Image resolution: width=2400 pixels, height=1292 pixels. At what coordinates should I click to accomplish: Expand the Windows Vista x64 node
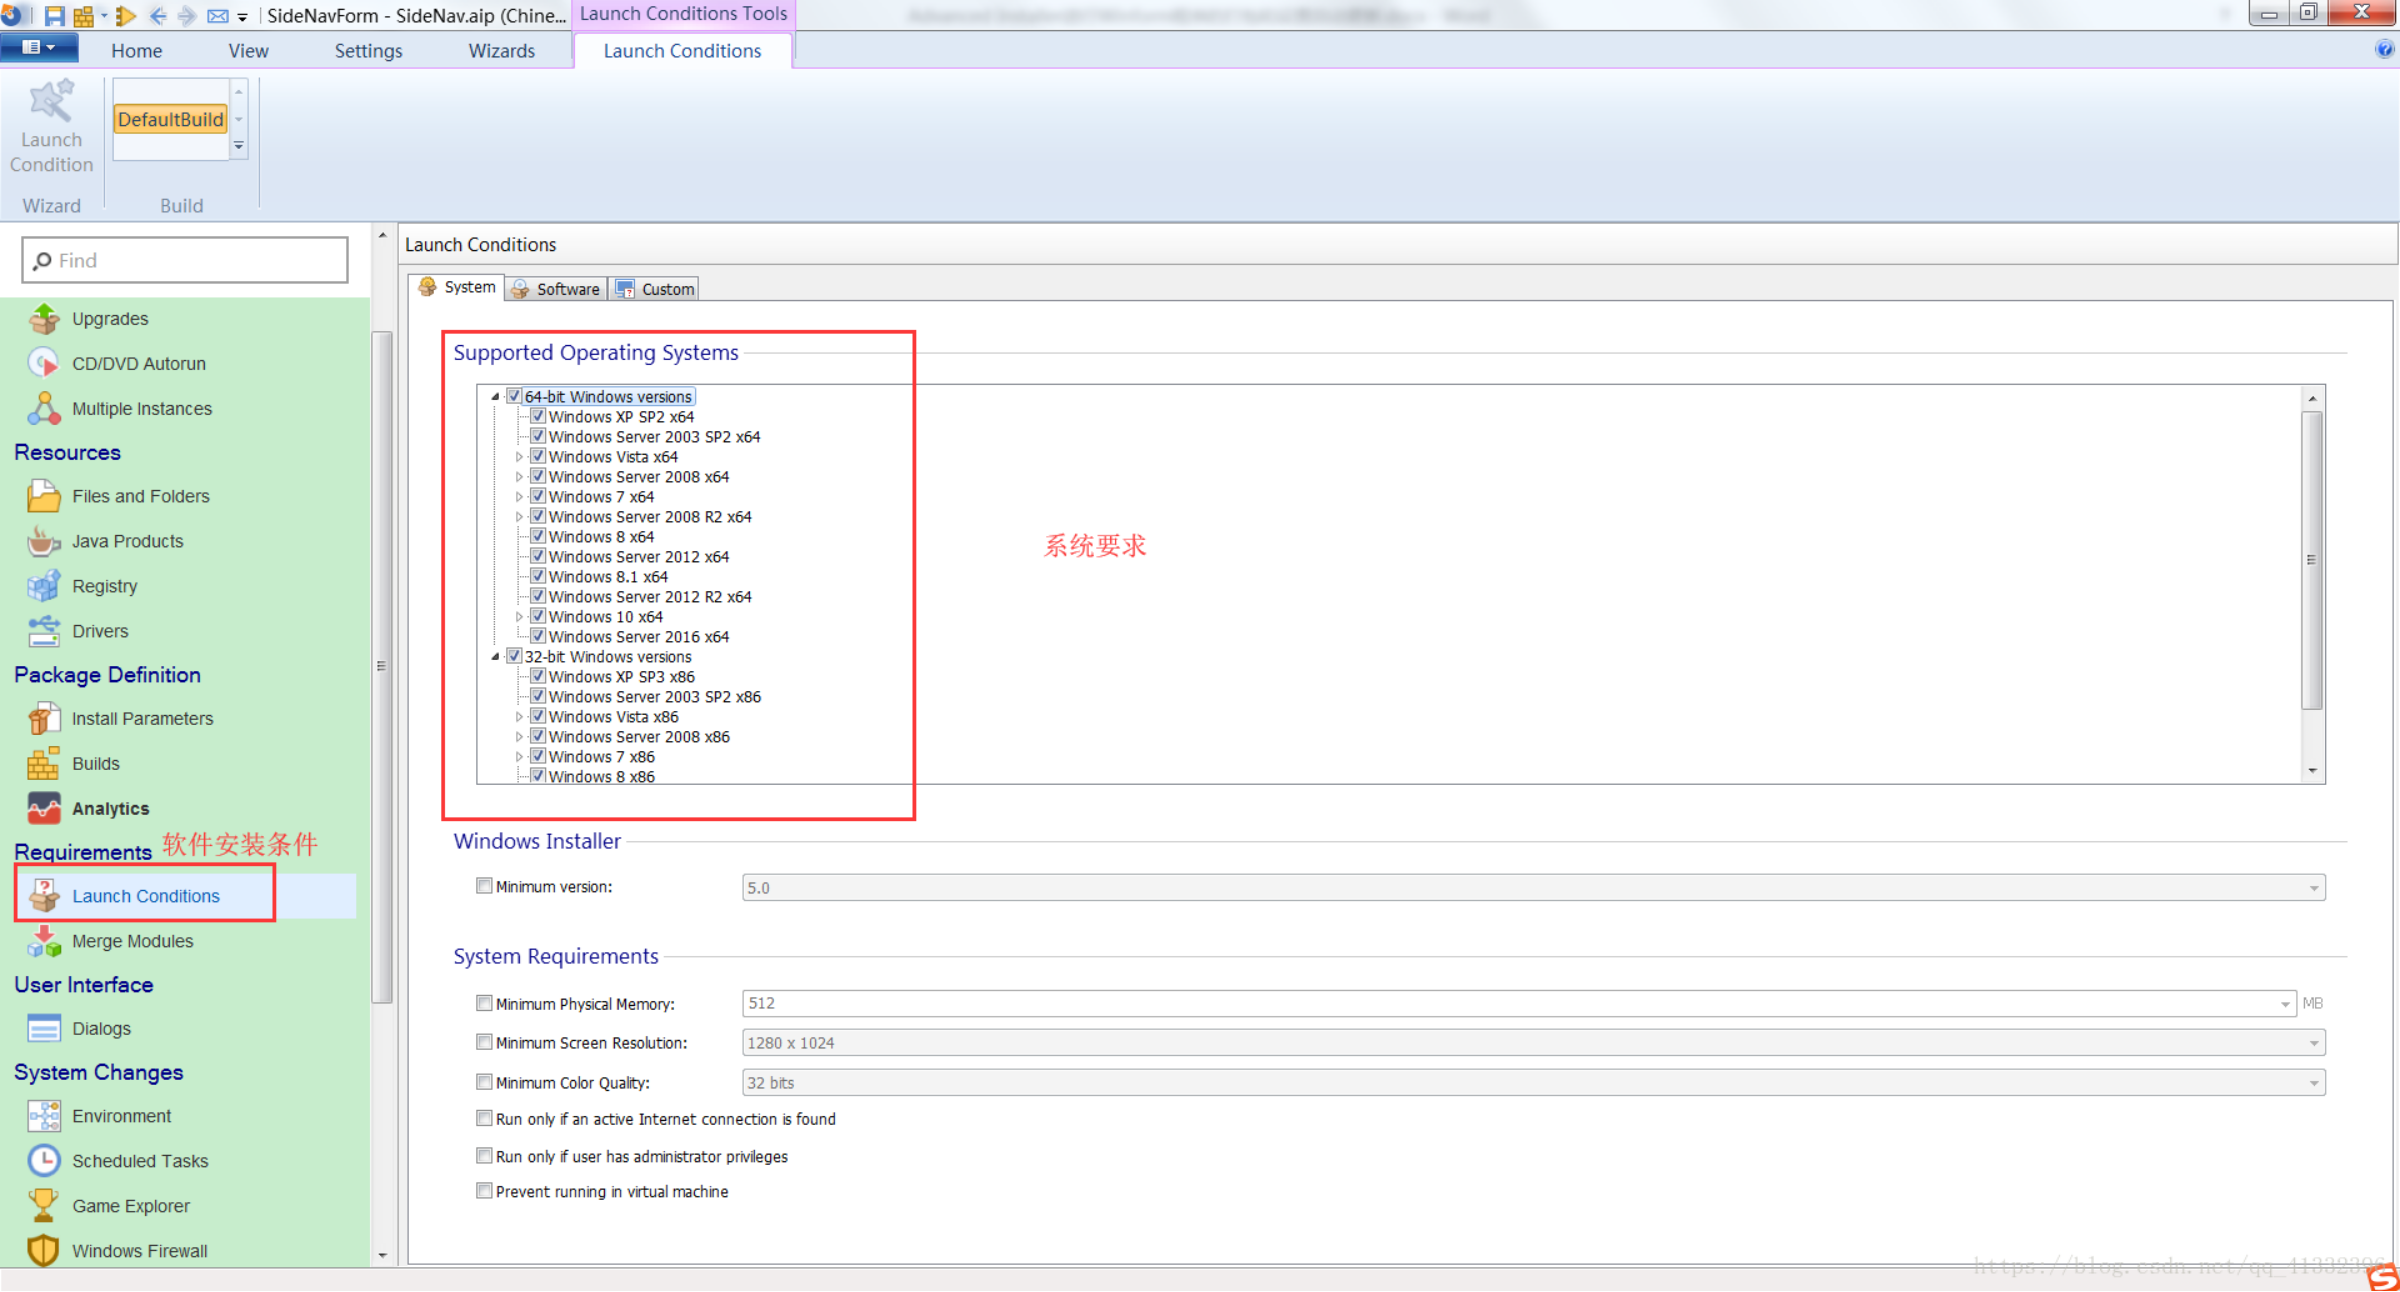[519, 457]
